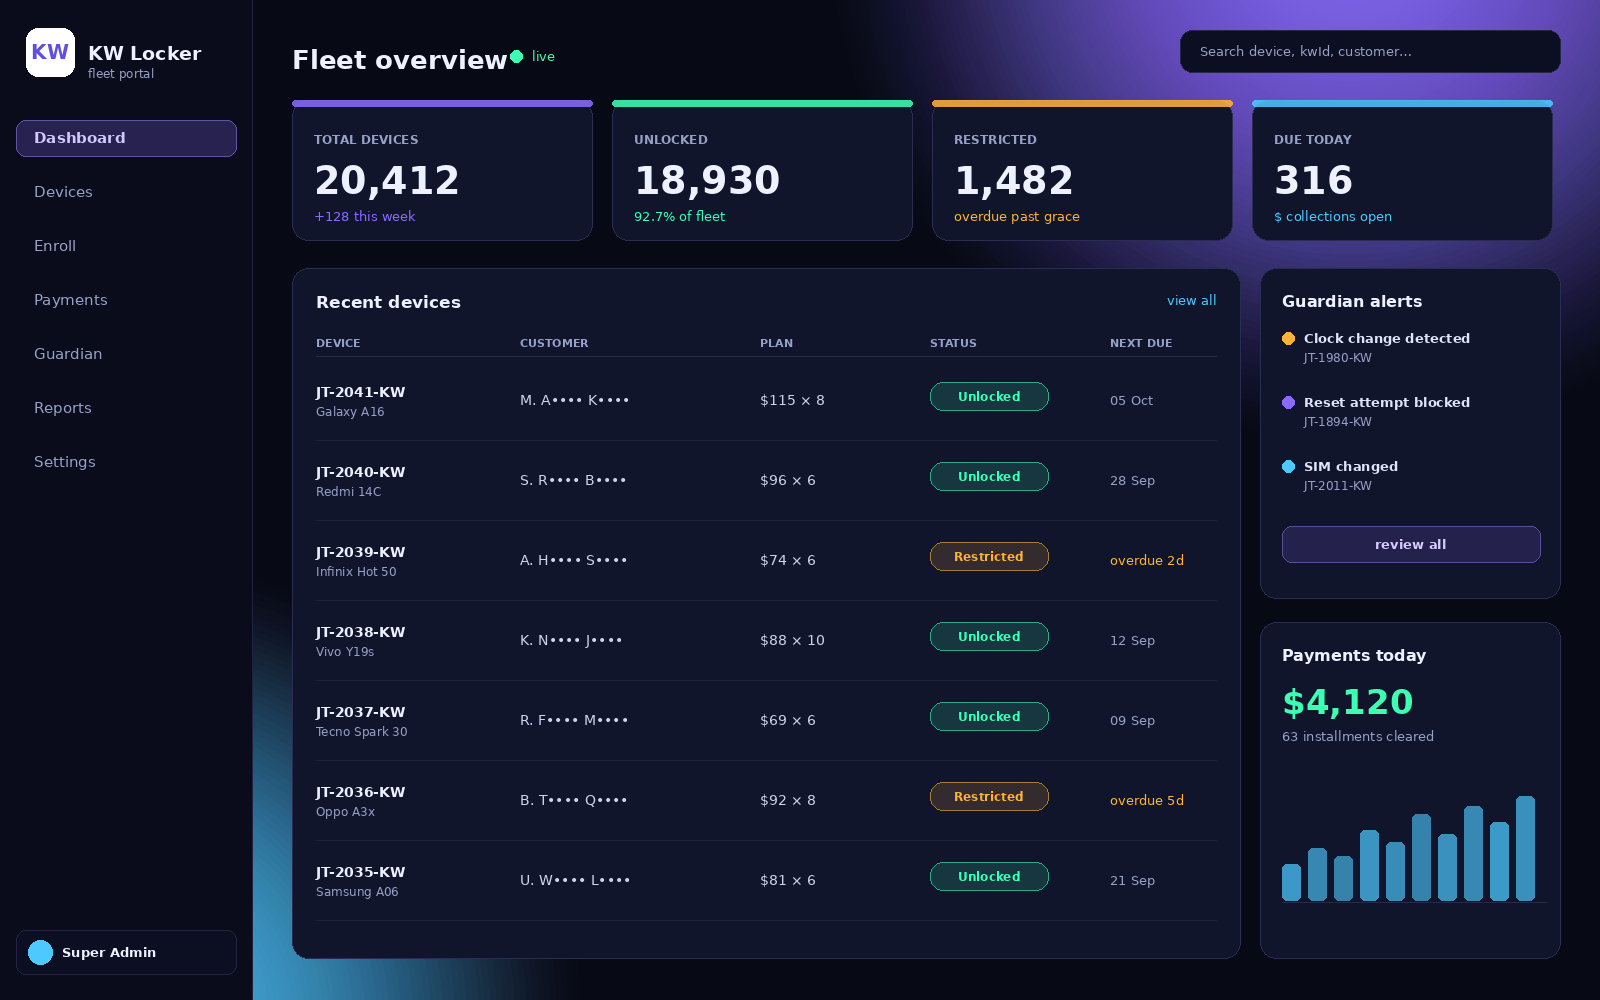The height and width of the screenshot is (1000, 1600).
Task: Open the Super Admin profile button
Action: tap(126, 952)
